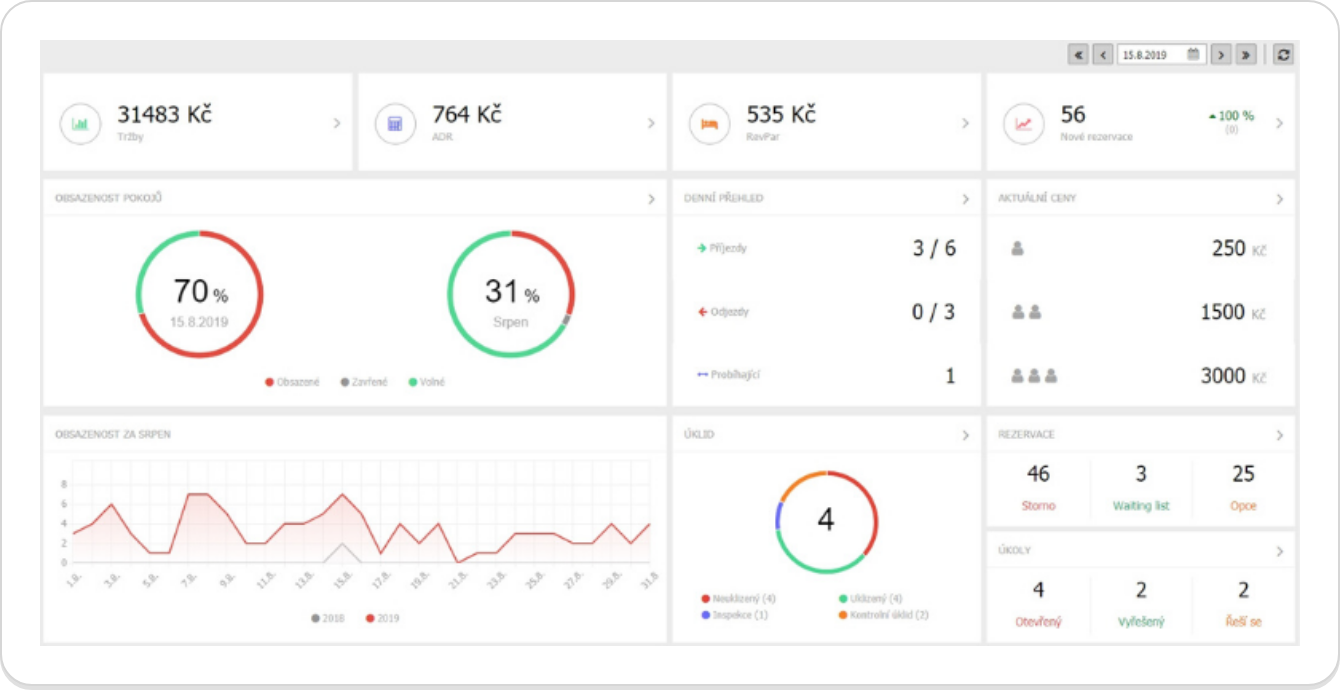Screen dimensions: 1340x690
Task: Toggle the Obsazené legend item
Action: 293,382
